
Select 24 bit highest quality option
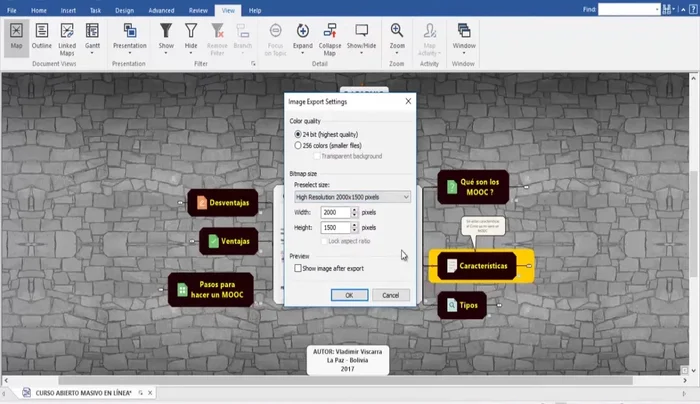coord(299,133)
